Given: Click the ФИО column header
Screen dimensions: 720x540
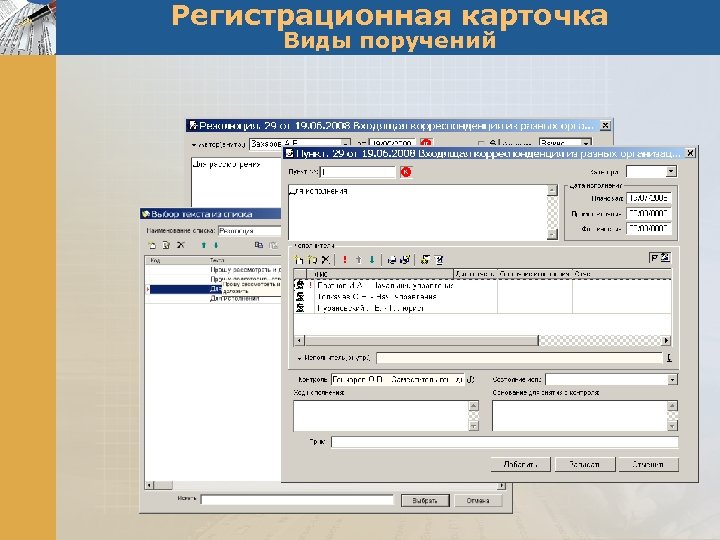Looking at the screenshot, I should coord(380,274).
